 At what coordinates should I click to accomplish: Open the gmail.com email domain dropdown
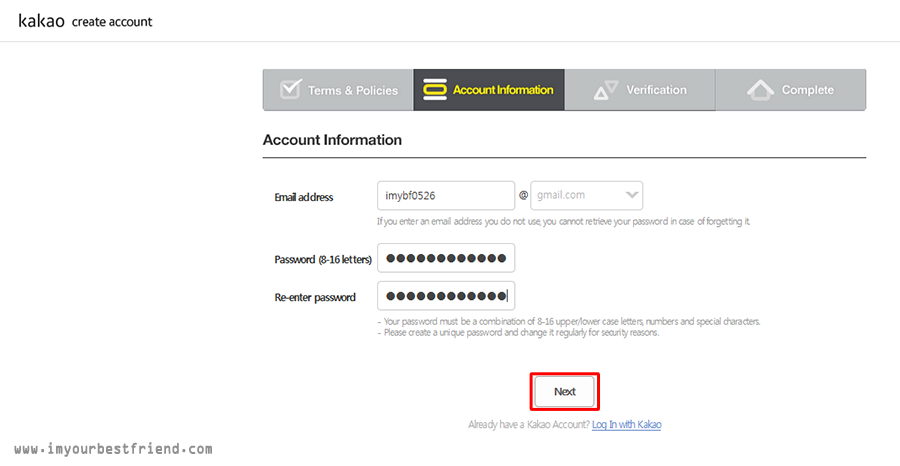tap(587, 195)
